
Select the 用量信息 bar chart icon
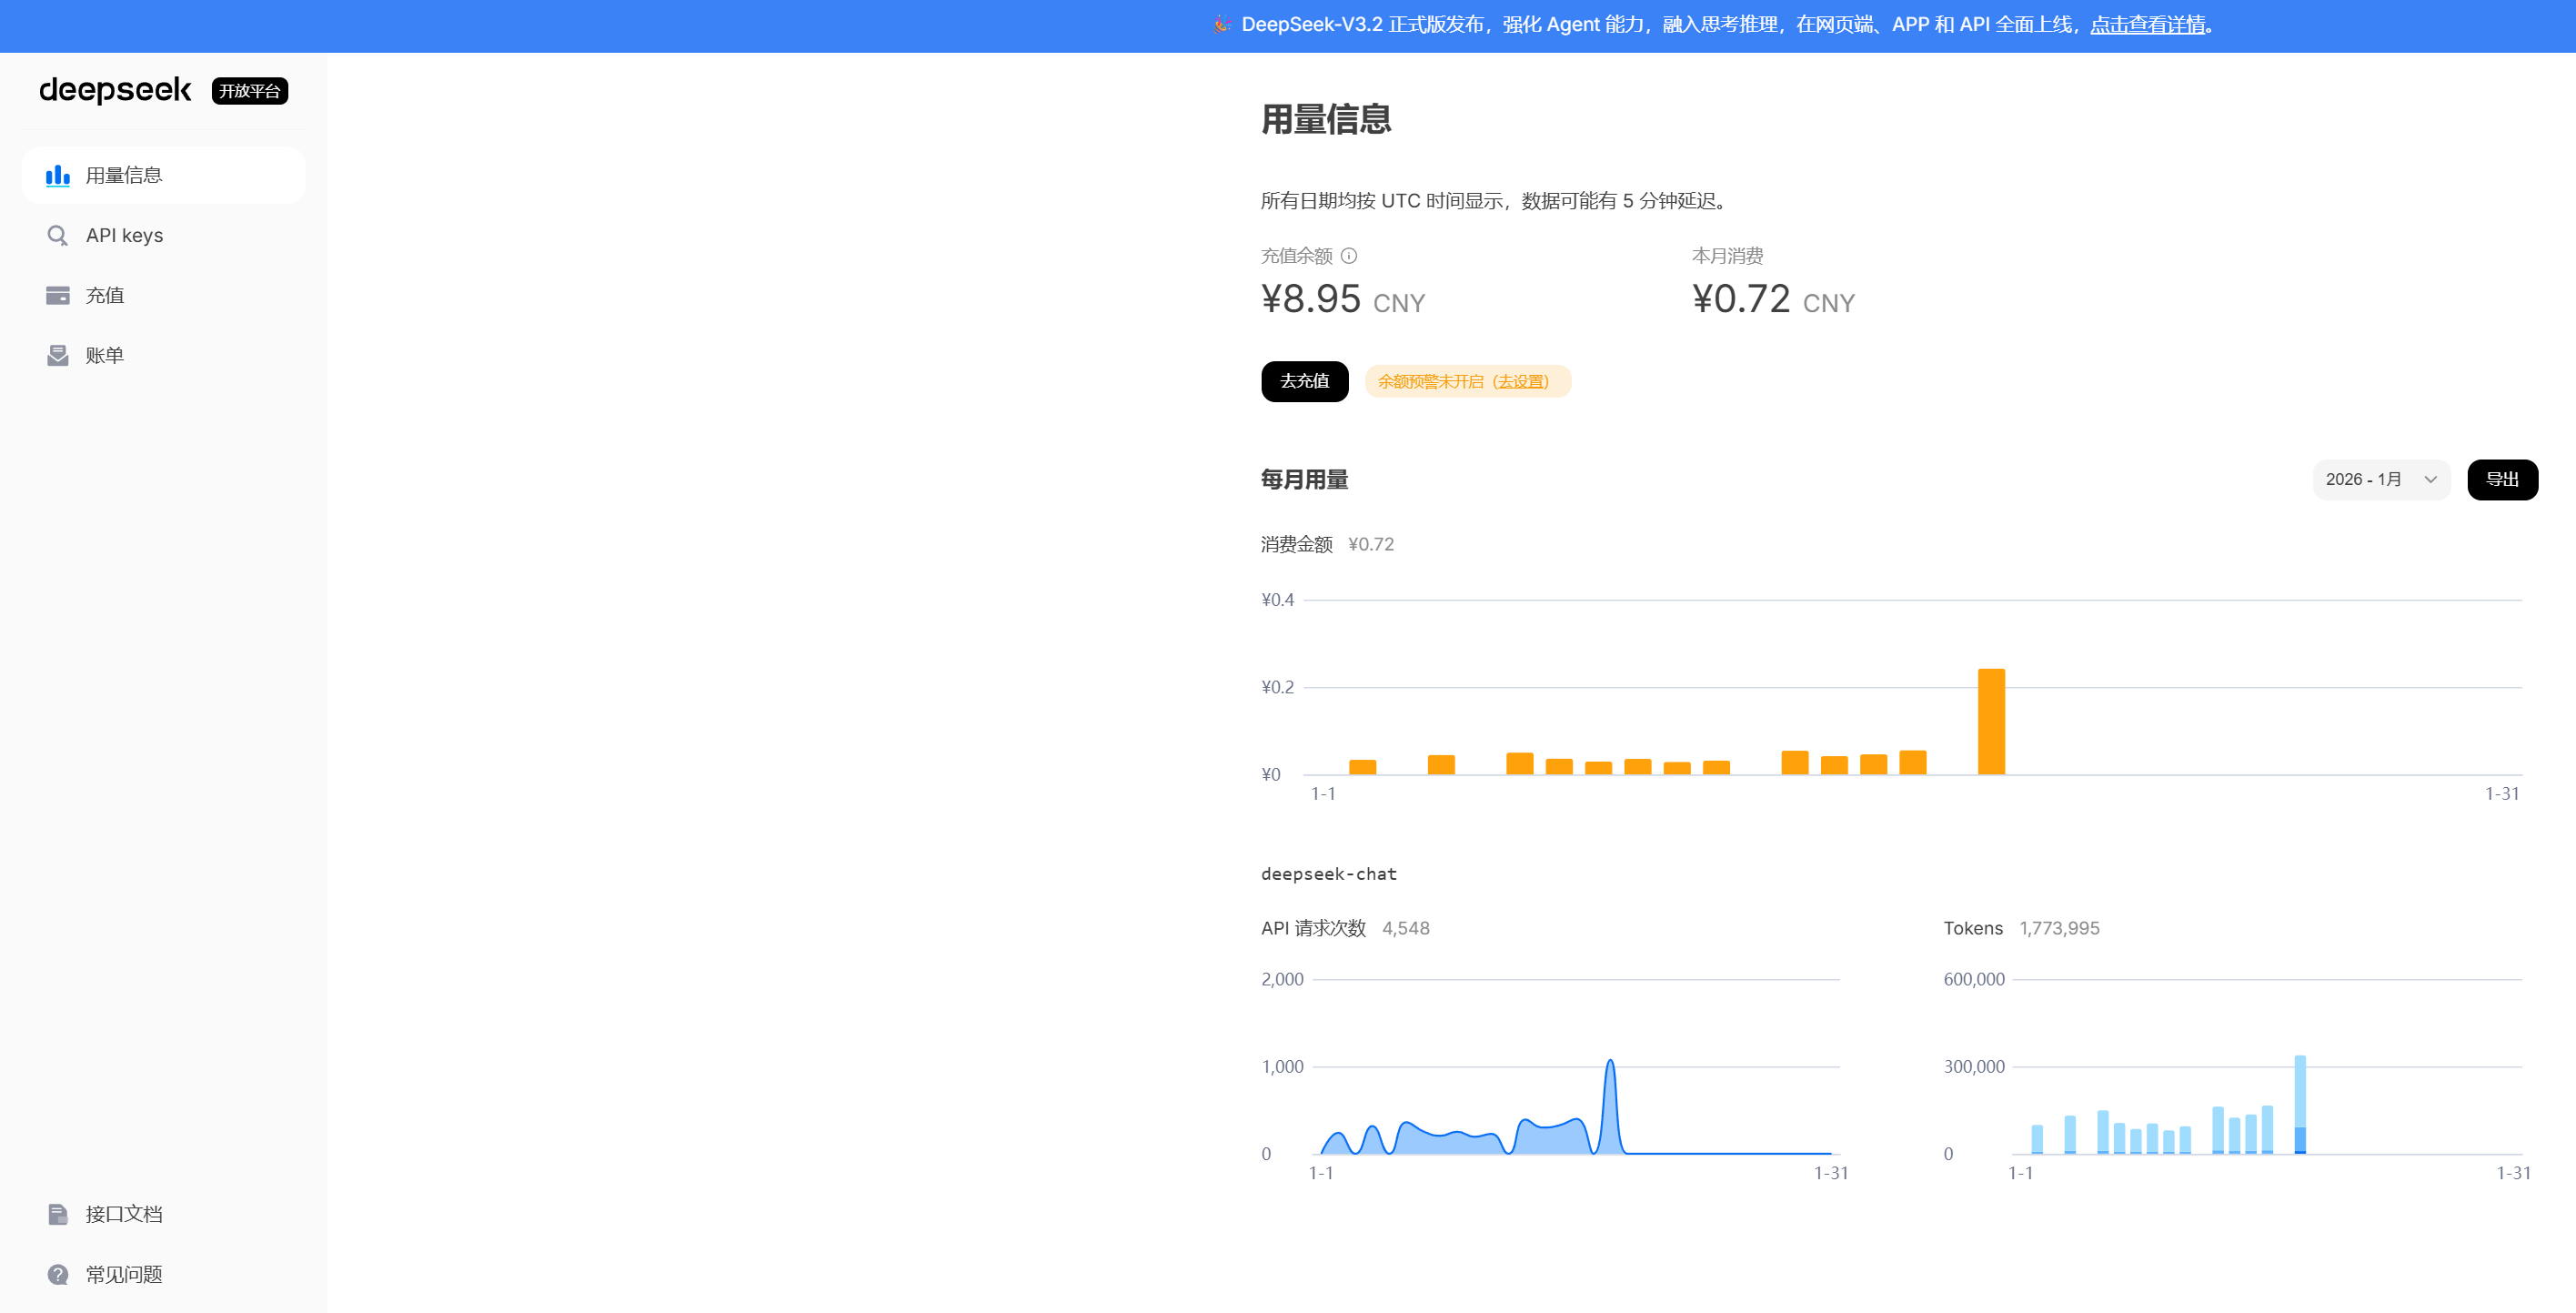59,175
